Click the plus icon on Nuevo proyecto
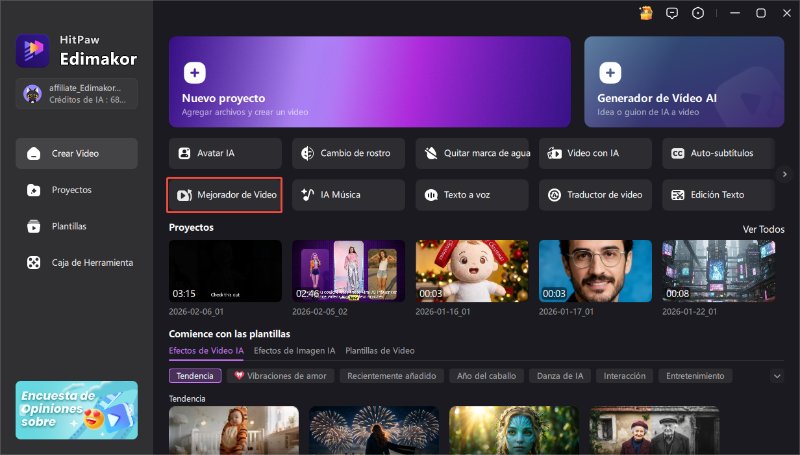The height and width of the screenshot is (455, 800). [x=195, y=72]
